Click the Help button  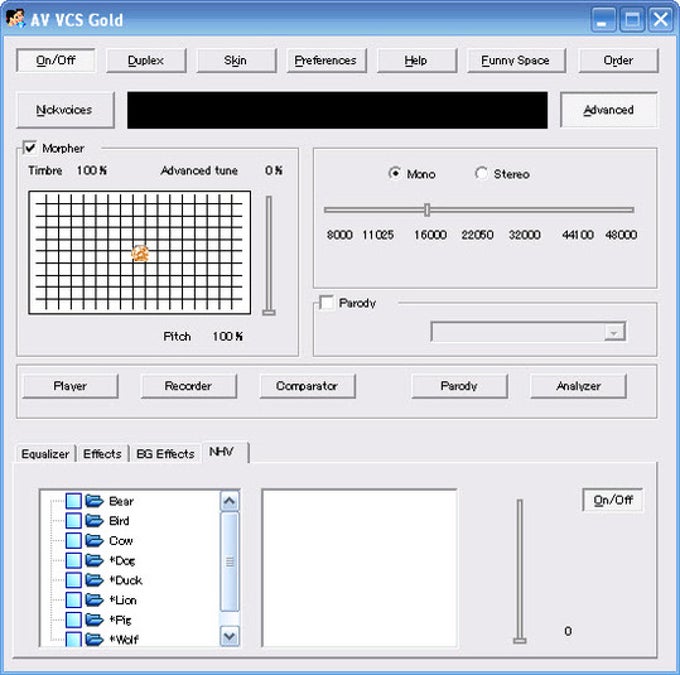[416, 60]
